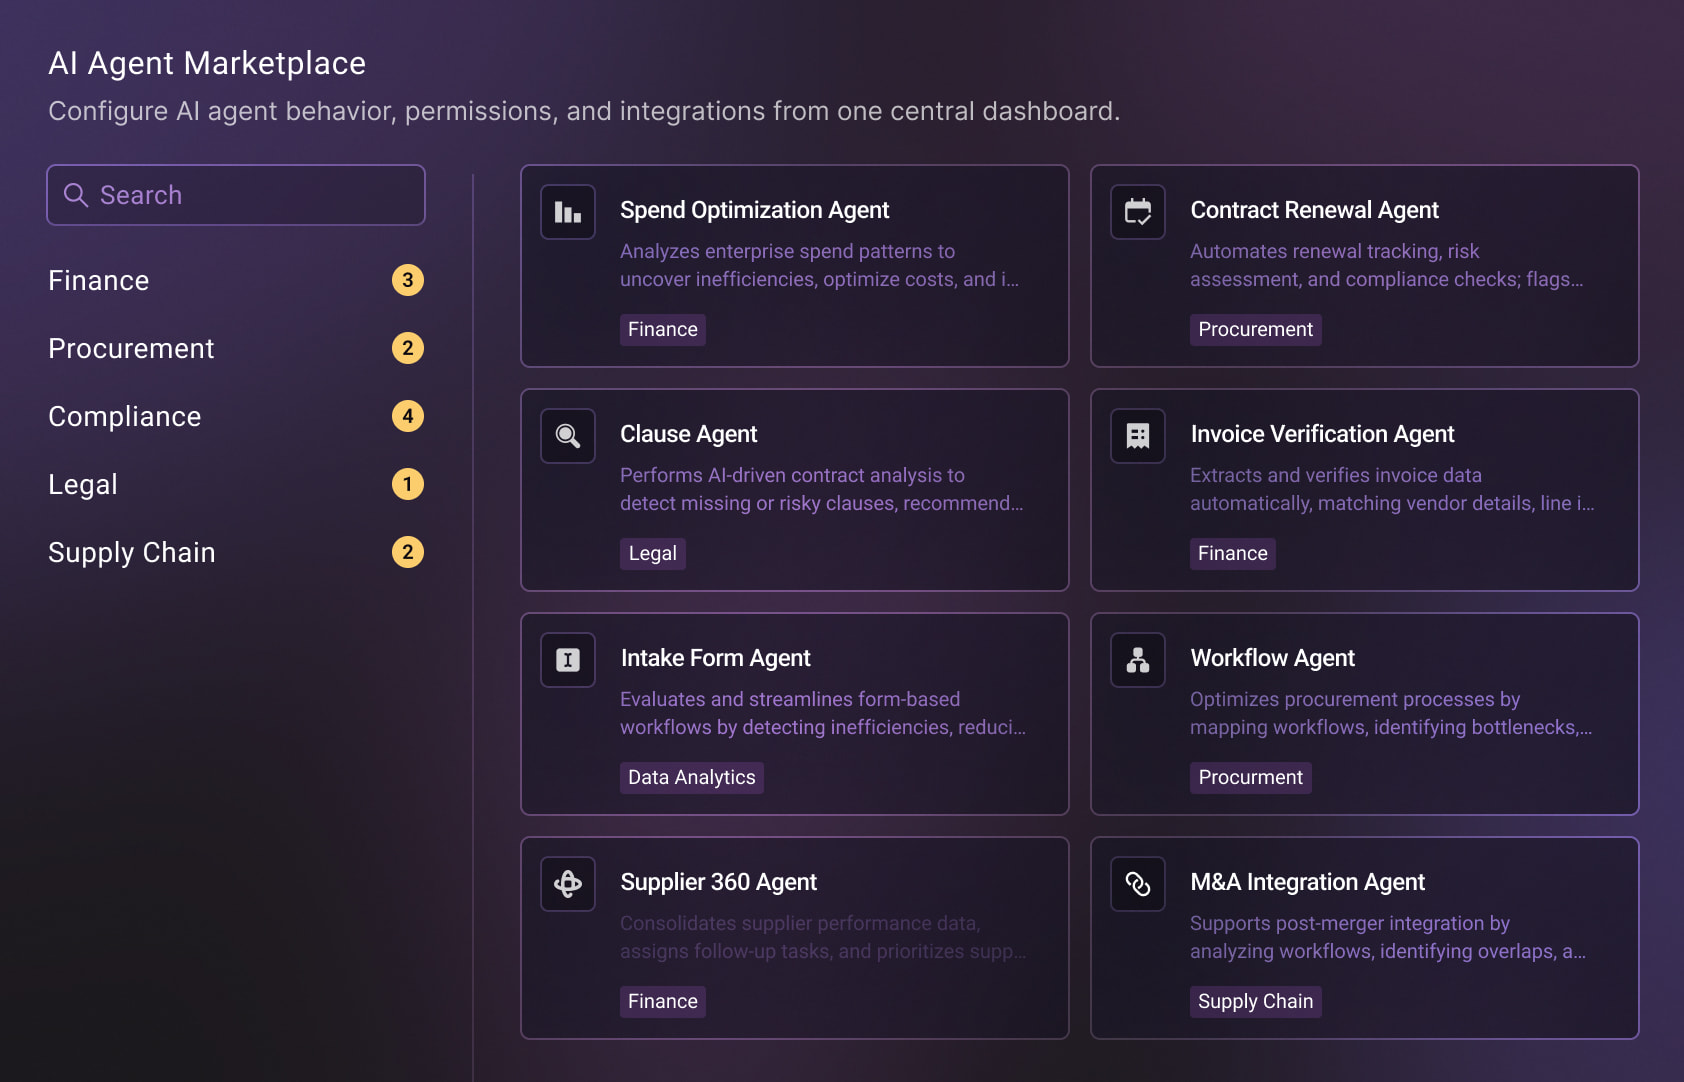The height and width of the screenshot is (1082, 1684).
Task: Click the Clause Agent magnifier icon
Action: [x=568, y=436]
